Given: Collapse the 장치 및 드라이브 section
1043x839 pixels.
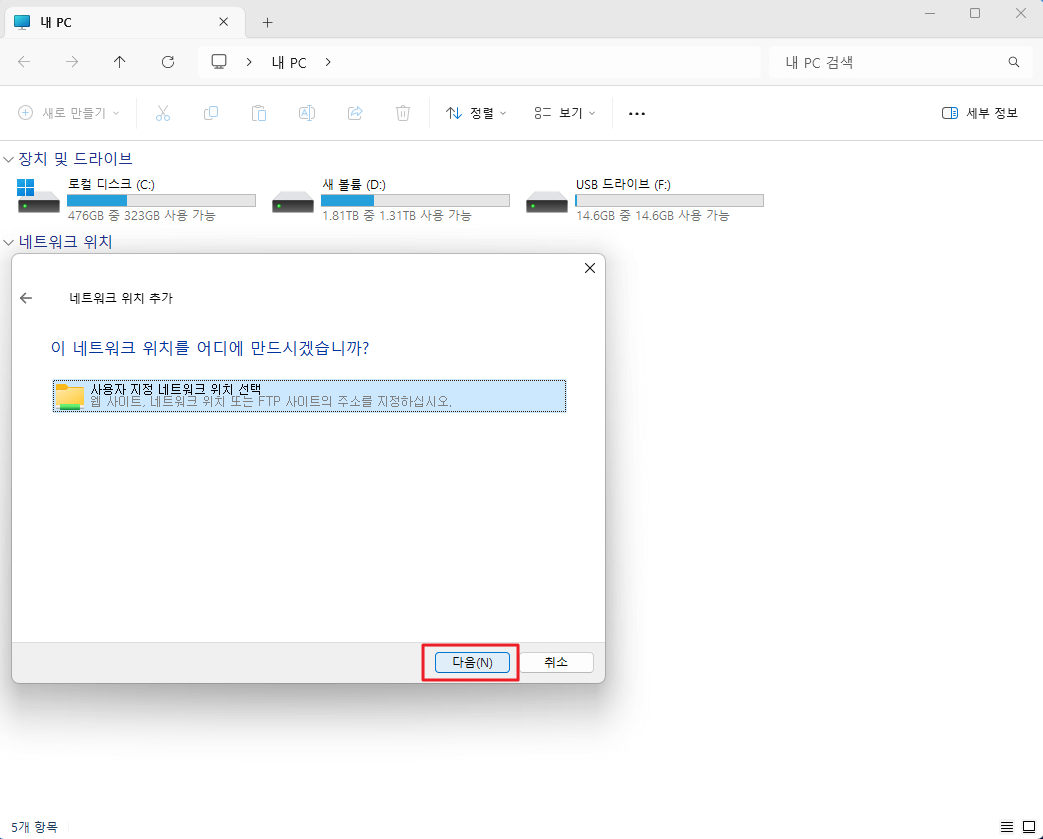Looking at the screenshot, I should [x=8, y=158].
